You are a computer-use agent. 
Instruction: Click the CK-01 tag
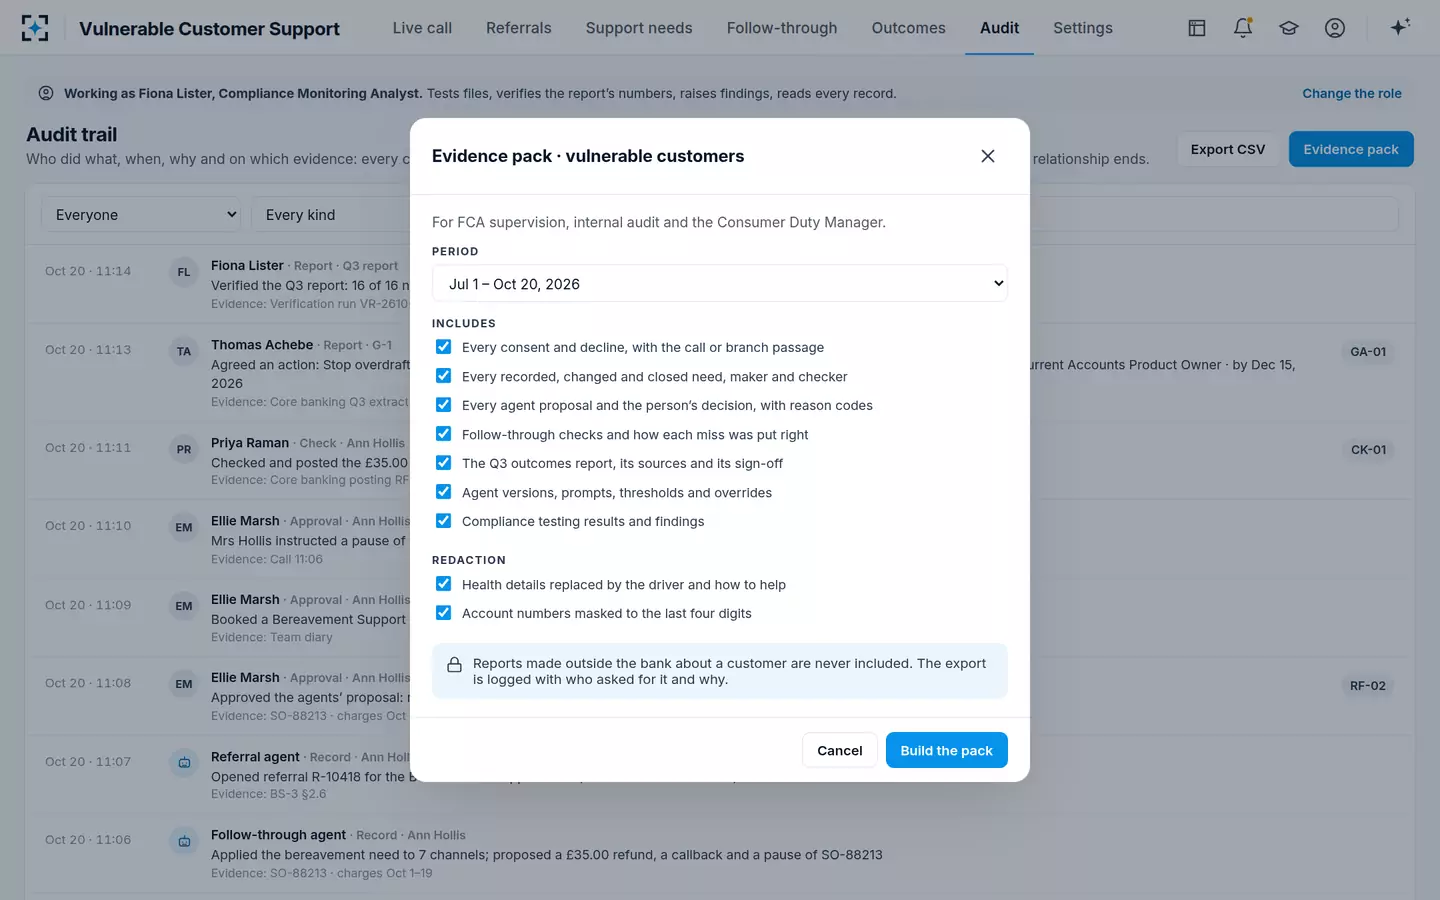click(x=1368, y=450)
